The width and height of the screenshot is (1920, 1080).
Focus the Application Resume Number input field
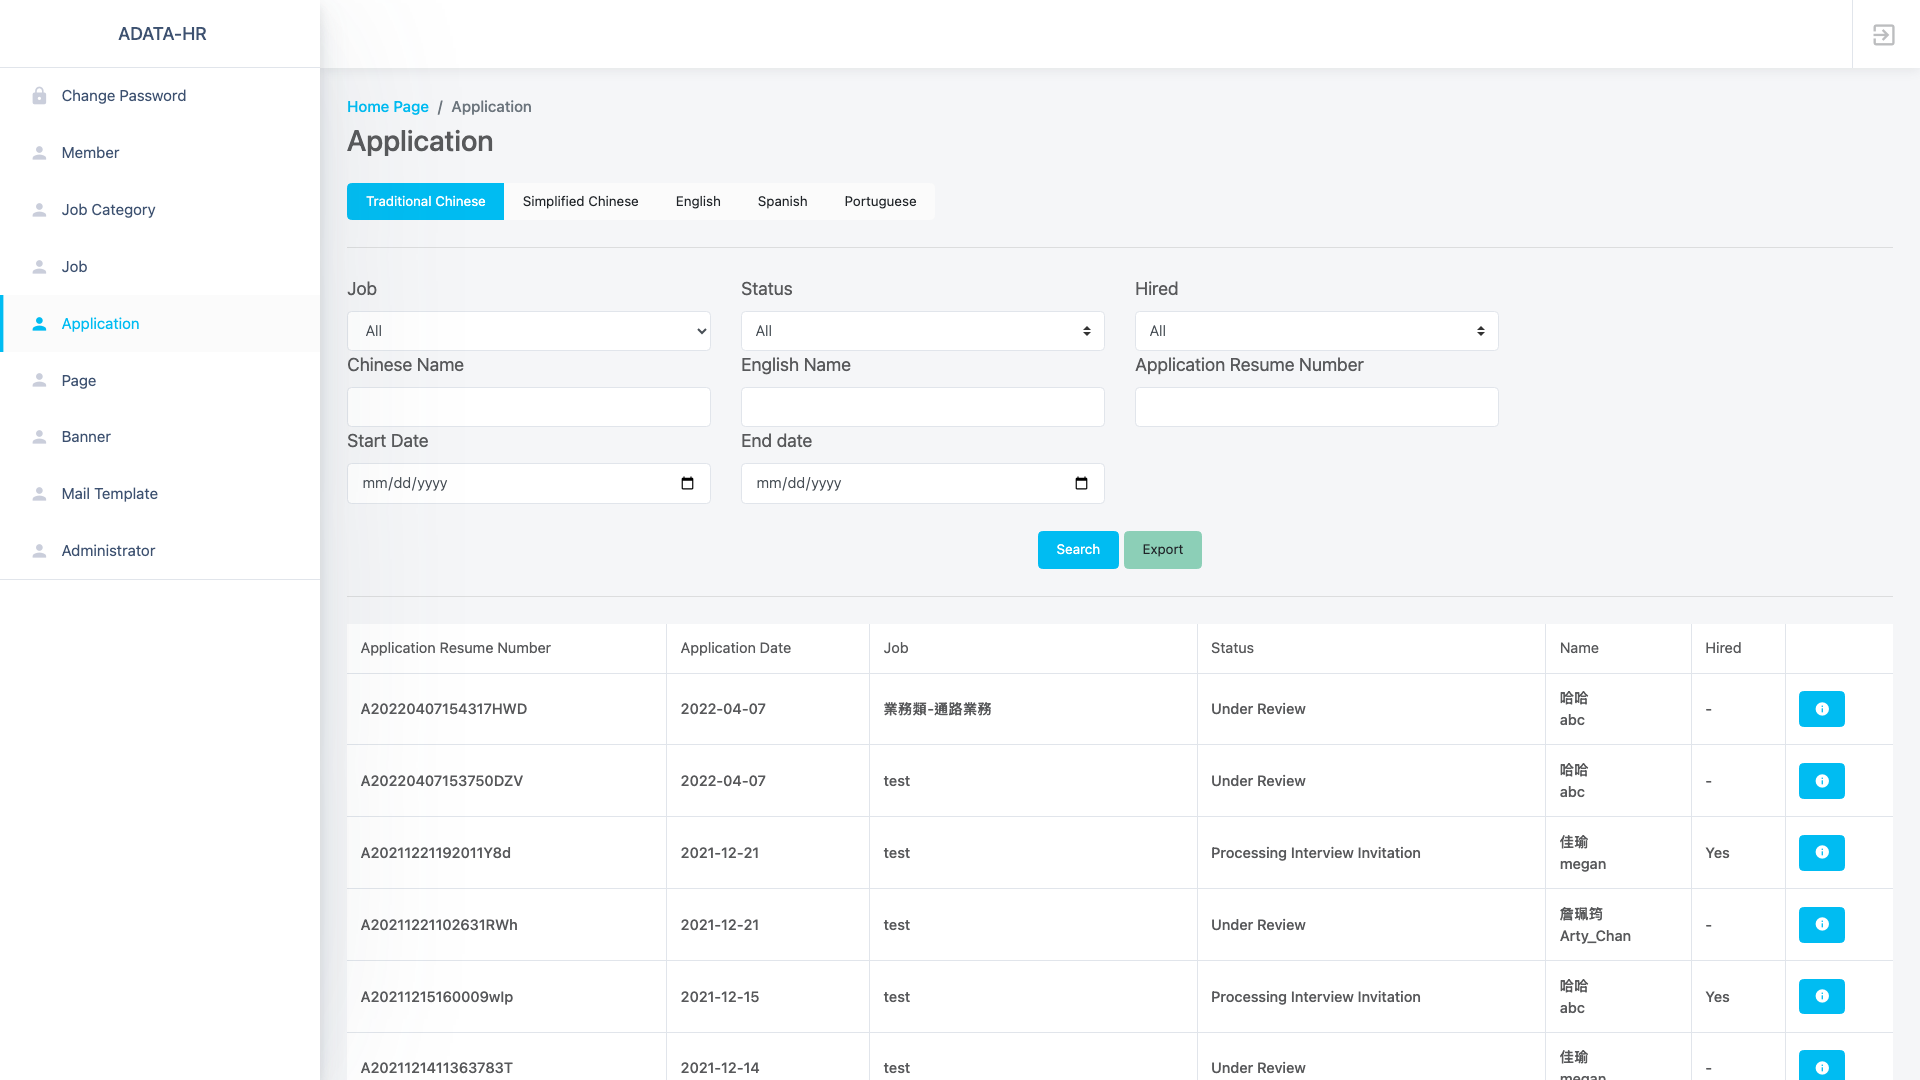(x=1316, y=407)
